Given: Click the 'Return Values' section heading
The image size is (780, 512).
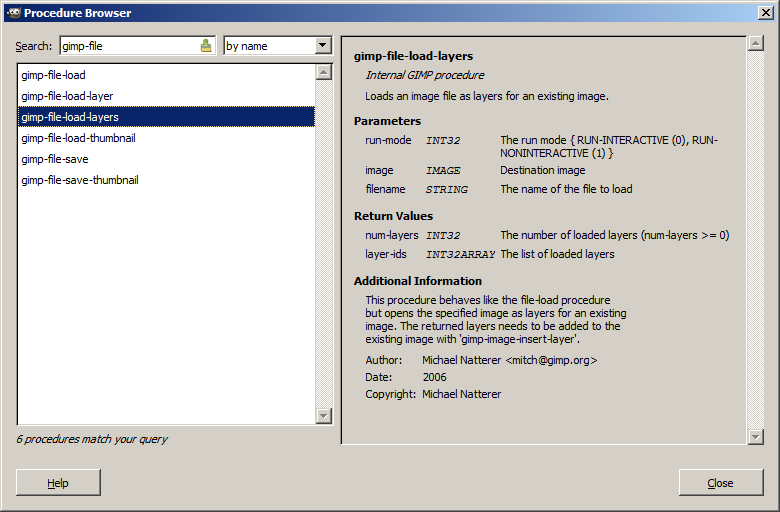Looking at the screenshot, I should pos(393,216).
